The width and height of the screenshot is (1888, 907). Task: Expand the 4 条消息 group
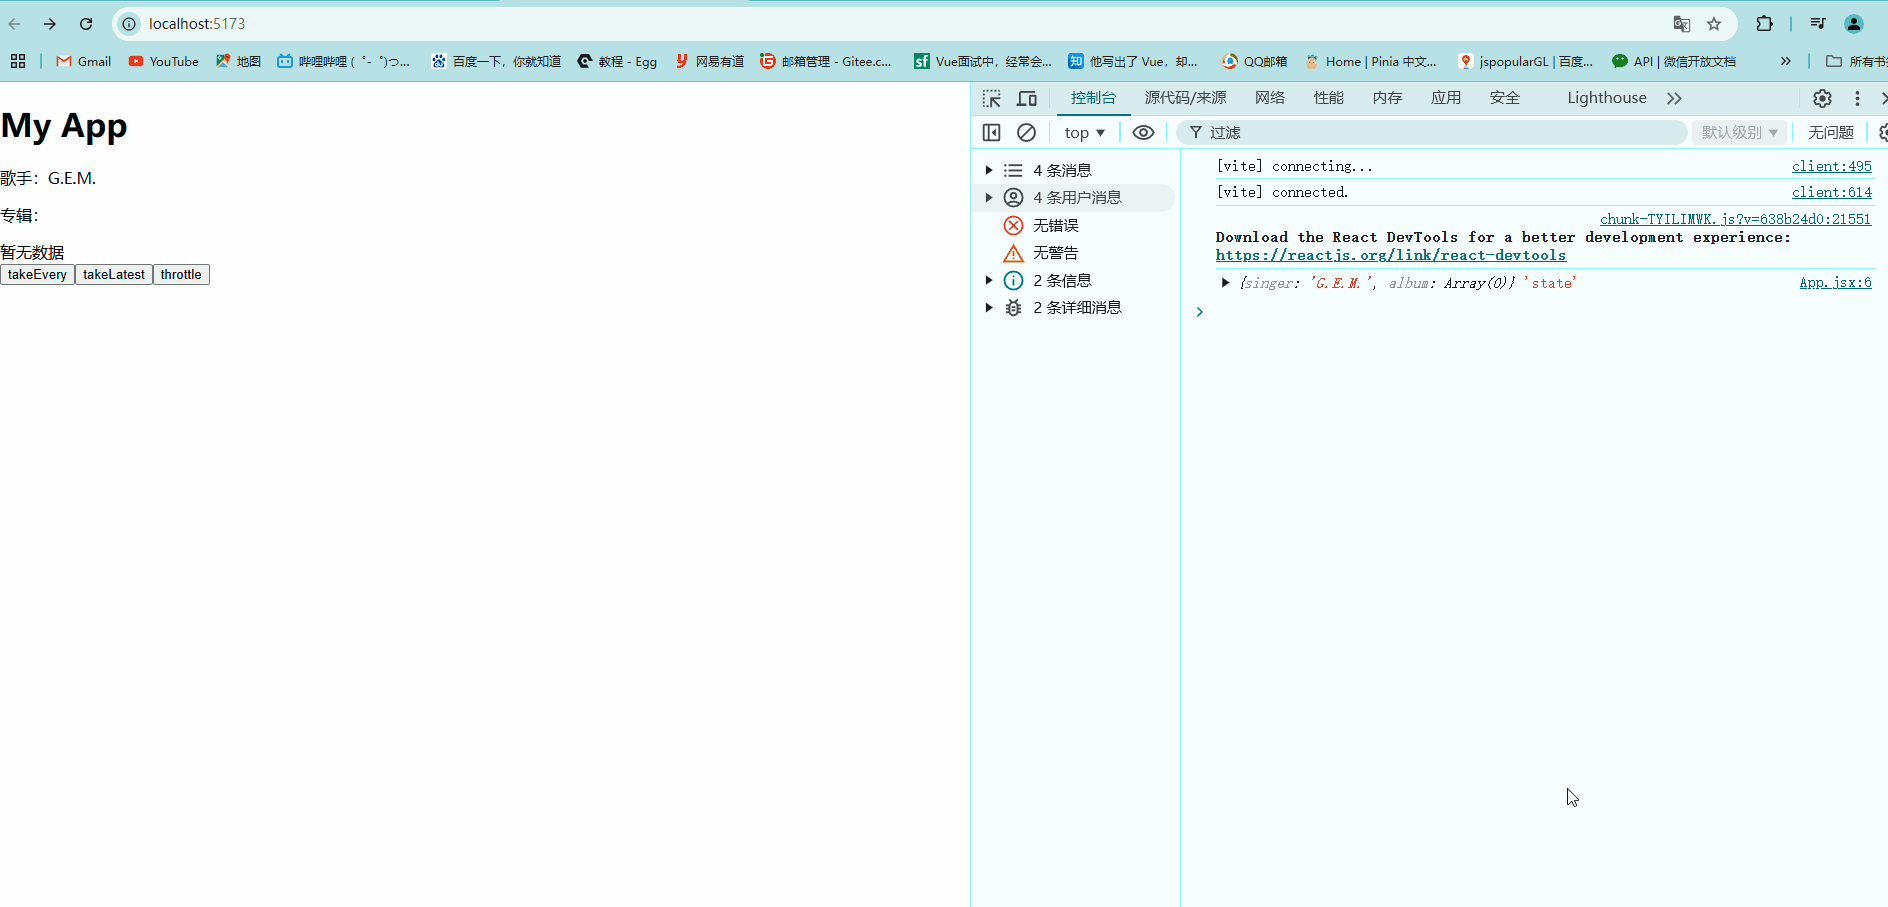[989, 169]
